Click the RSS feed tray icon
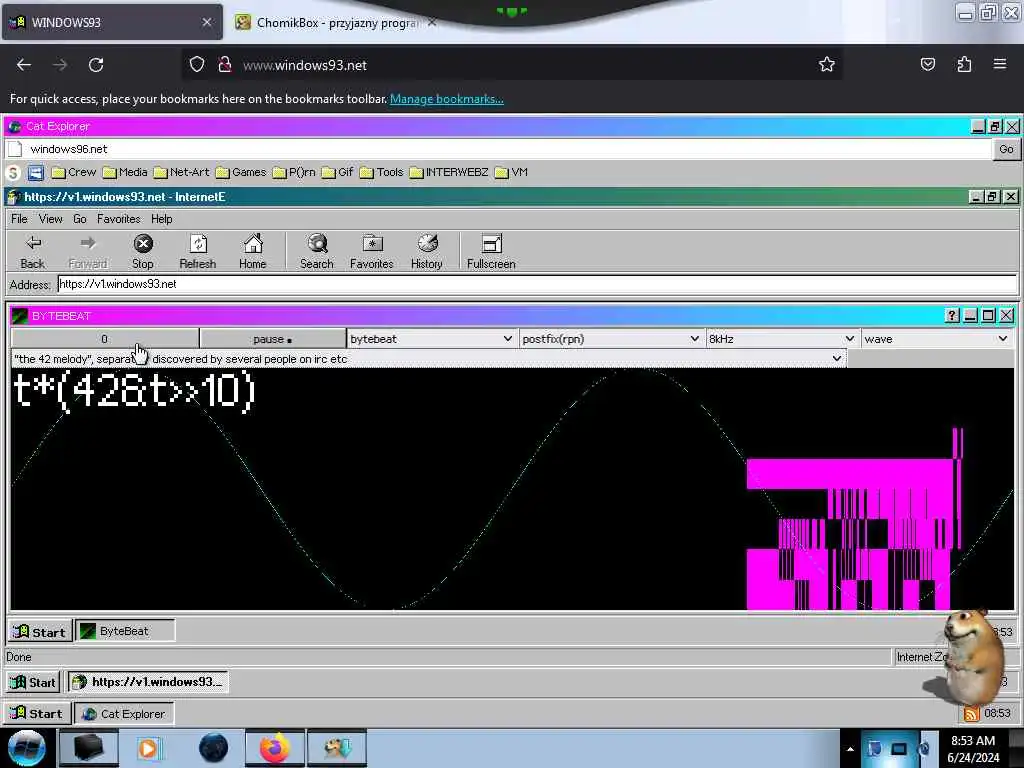1024x768 pixels. pyautogui.click(x=971, y=714)
